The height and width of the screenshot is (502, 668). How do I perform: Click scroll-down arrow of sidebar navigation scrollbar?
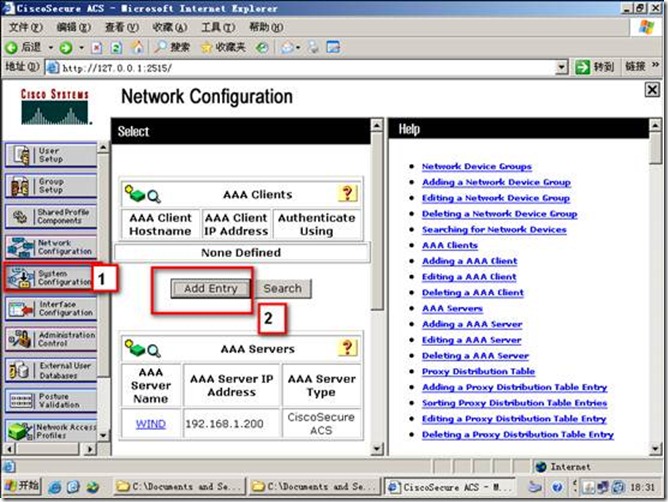click(x=103, y=436)
